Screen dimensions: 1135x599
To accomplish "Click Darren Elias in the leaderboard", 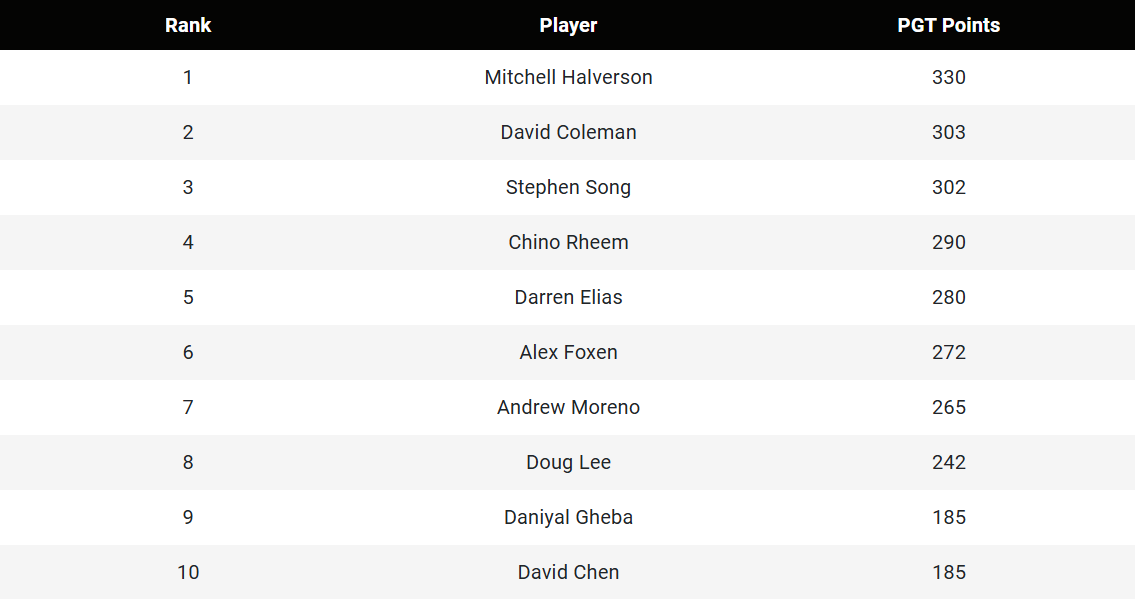I will click(x=568, y=297).
